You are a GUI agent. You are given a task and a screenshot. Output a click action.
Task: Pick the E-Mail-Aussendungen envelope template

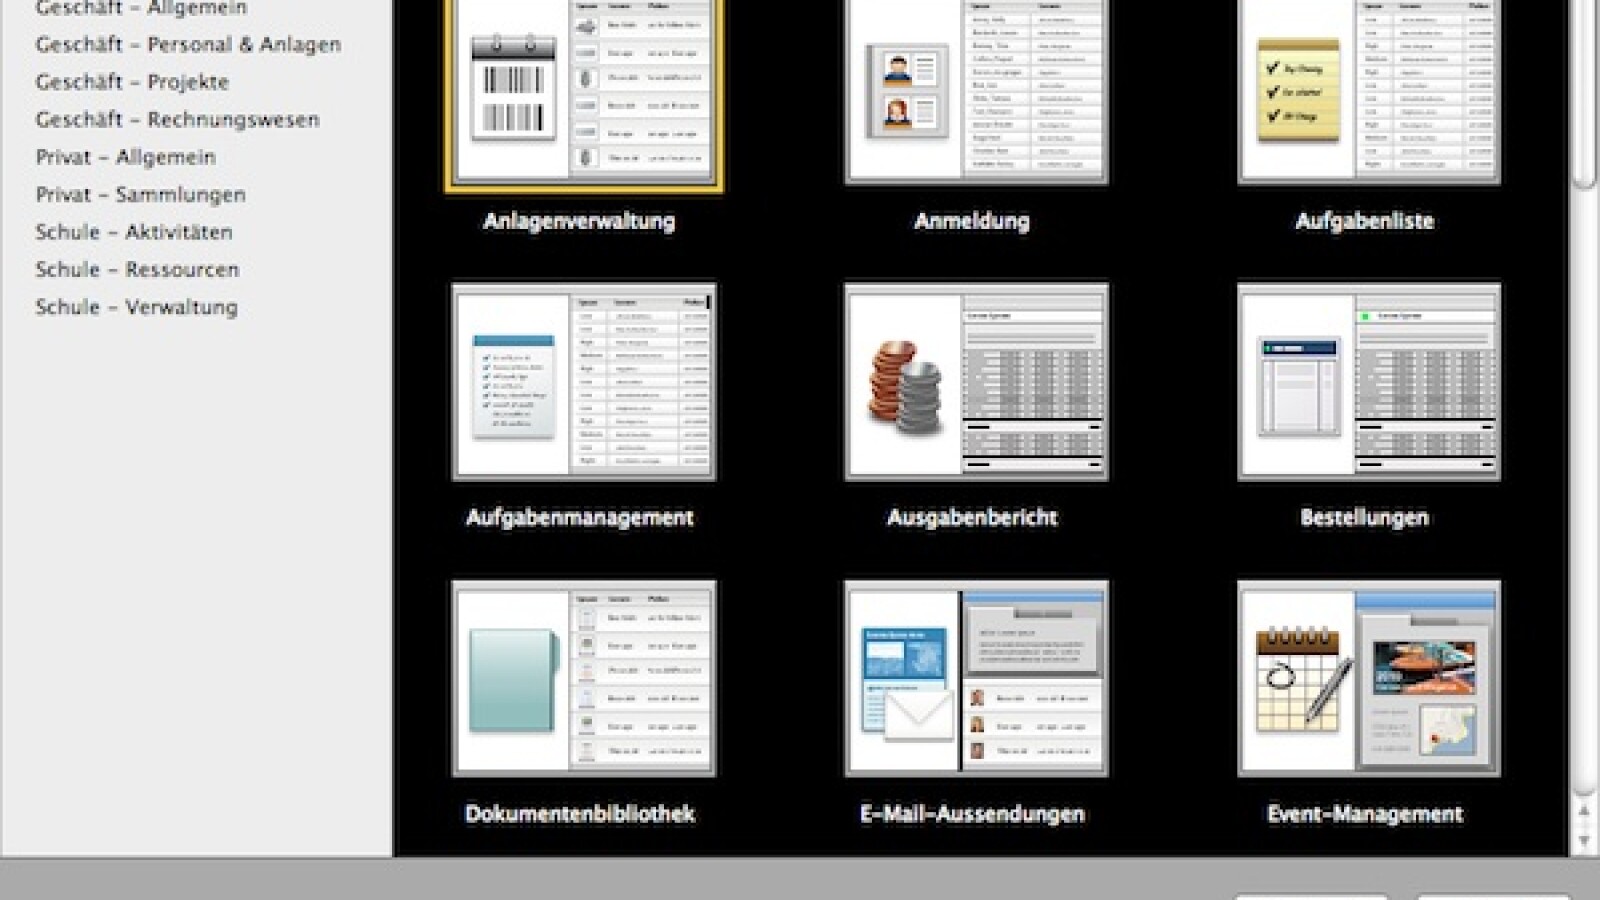click(976, 678)
